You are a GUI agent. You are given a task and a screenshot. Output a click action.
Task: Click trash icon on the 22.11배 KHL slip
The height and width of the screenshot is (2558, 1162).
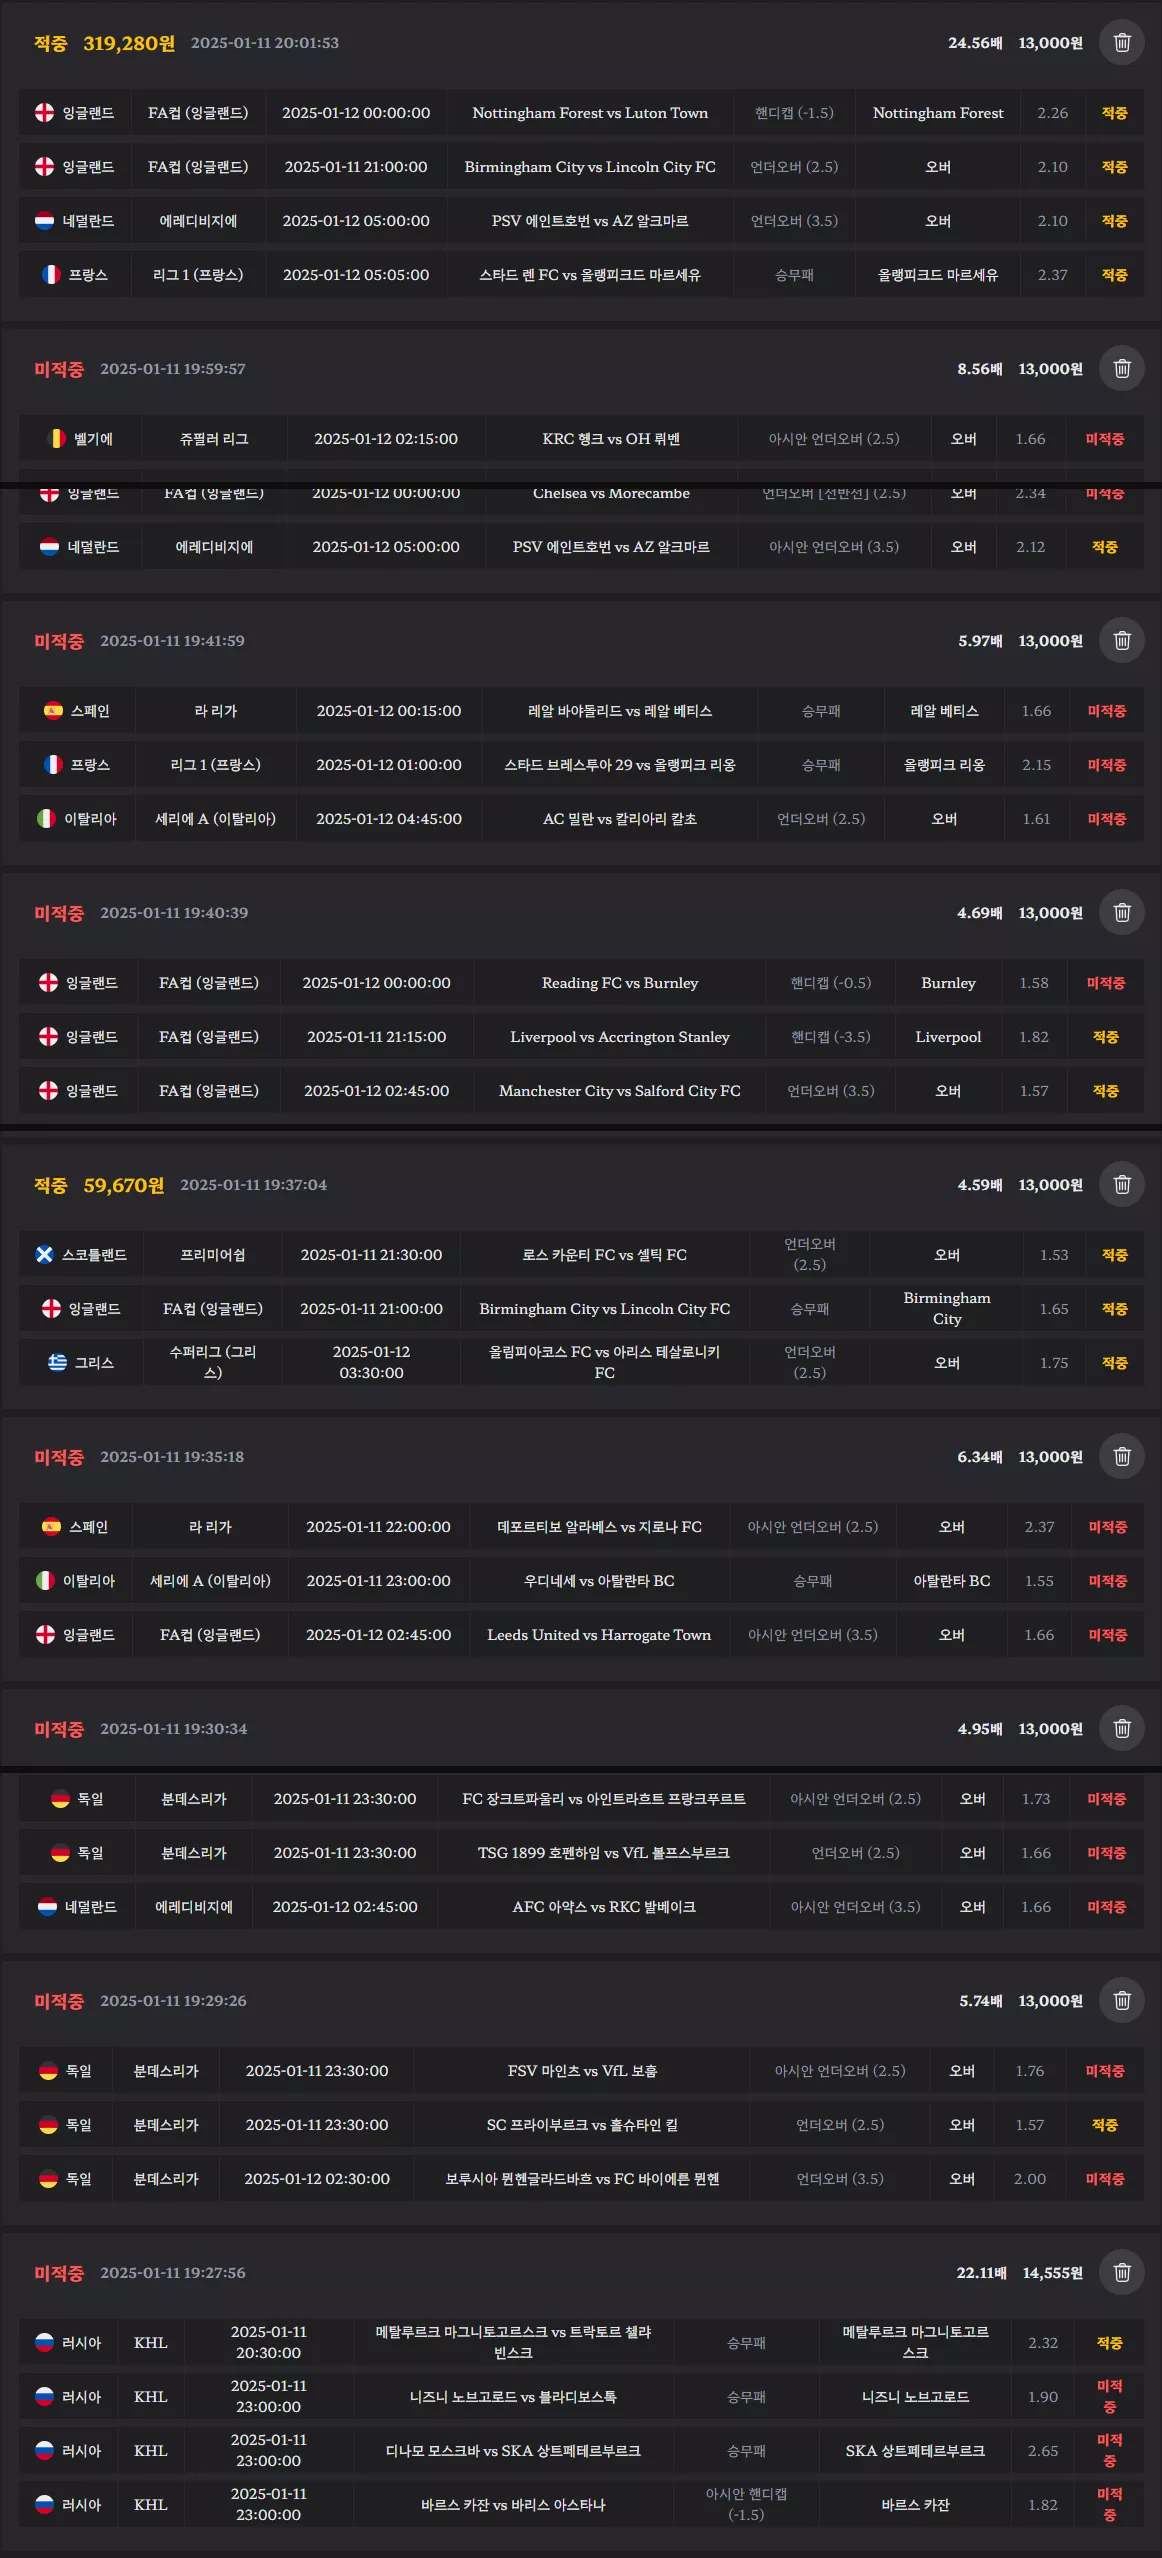tap(1121, 2273)
